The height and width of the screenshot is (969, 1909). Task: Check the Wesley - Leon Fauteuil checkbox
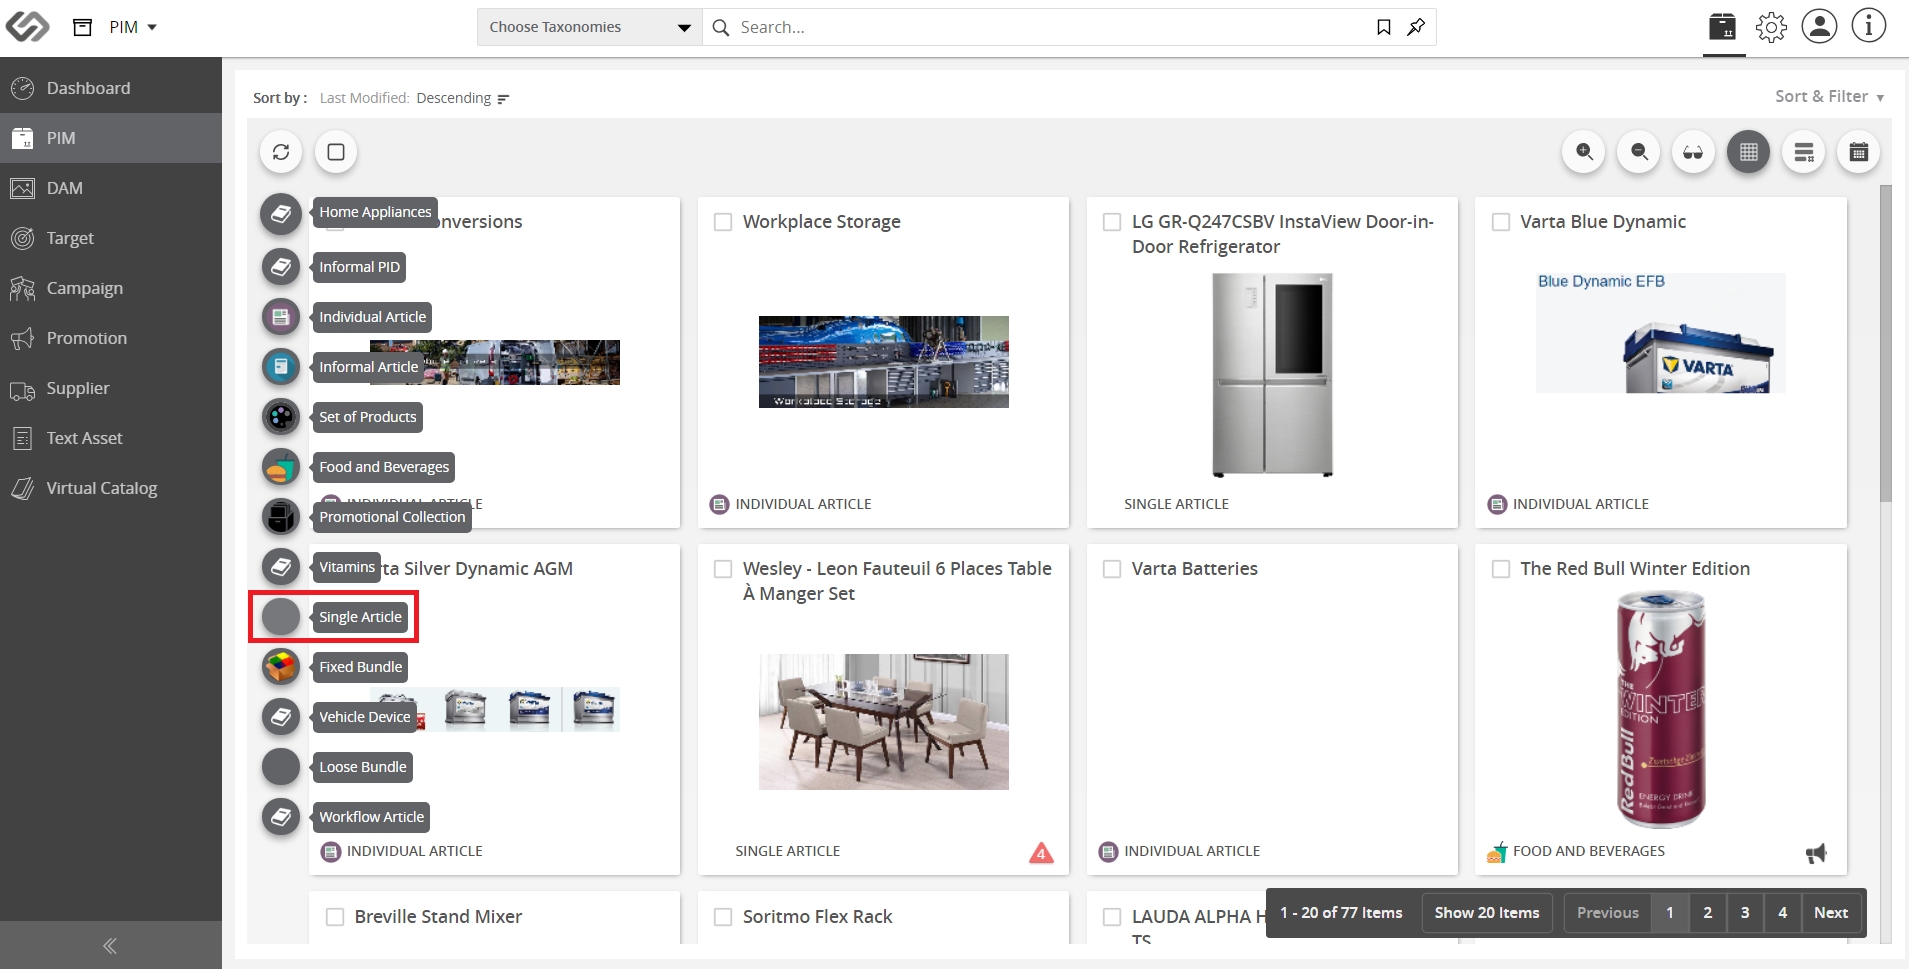click(723, 569)
